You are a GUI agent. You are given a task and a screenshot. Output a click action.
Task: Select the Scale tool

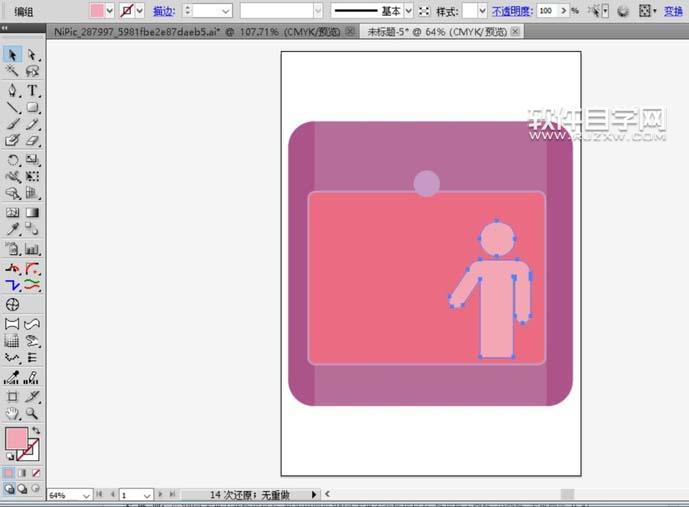[x=32, y=159]
